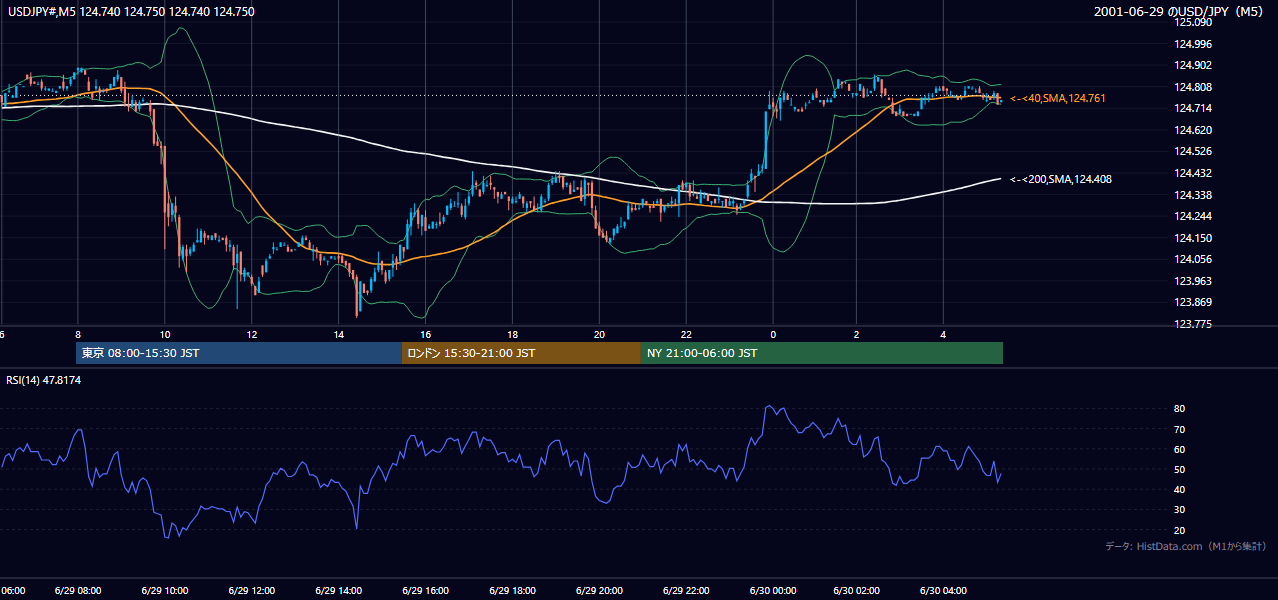Click RSI scale label 60
Image resolution: width=1278 pixels, height=600 pixels.
tap(1179, 449)
